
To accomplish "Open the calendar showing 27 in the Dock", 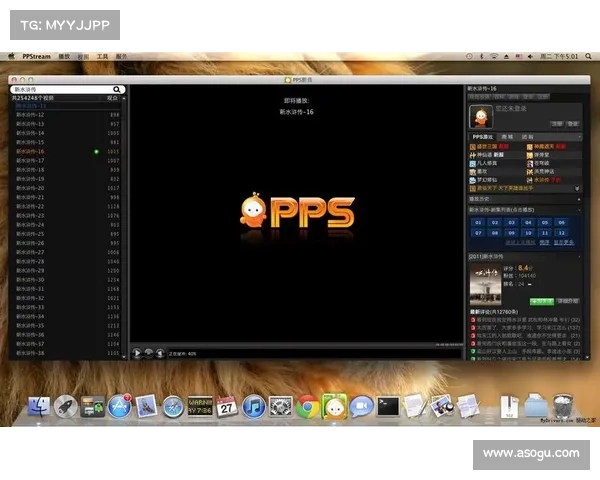I will click(x=227, y=407).
